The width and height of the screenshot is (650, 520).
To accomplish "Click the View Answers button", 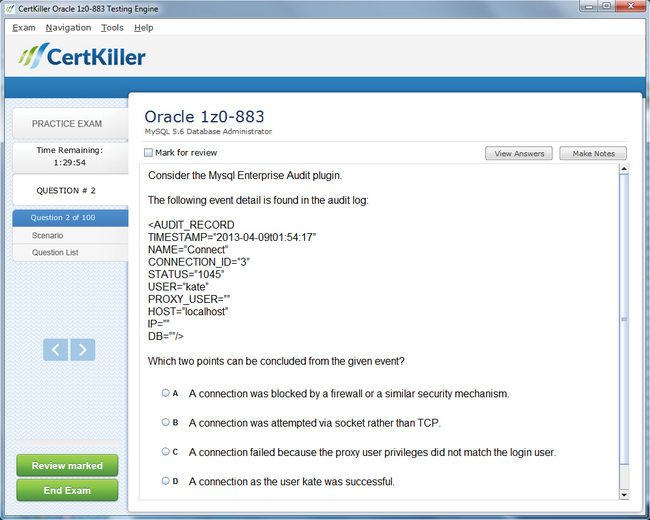I will tap(518, 153).
